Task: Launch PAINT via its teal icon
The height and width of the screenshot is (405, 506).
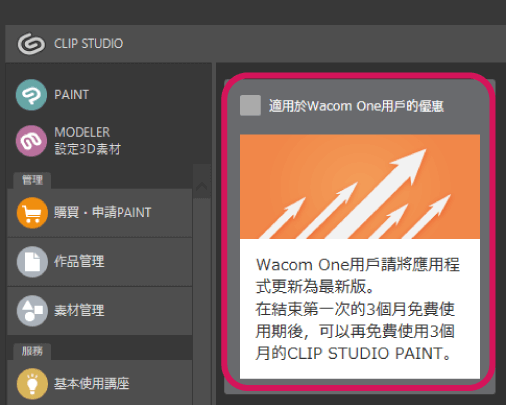Action: click(31, 95)
